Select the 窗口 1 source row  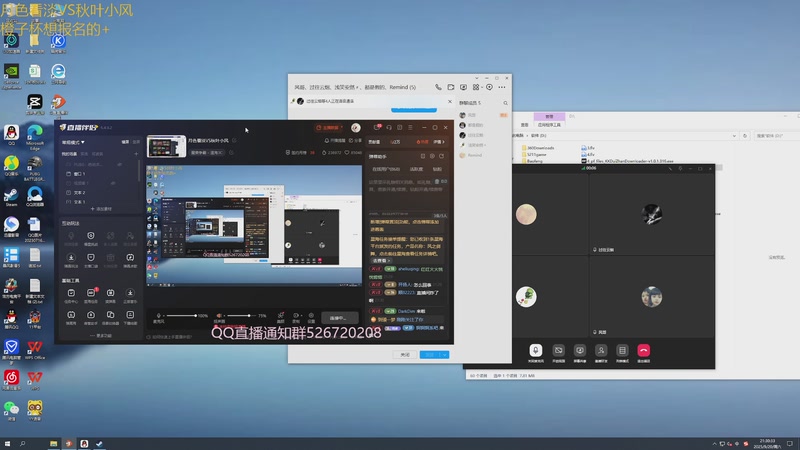pos(99,174)
